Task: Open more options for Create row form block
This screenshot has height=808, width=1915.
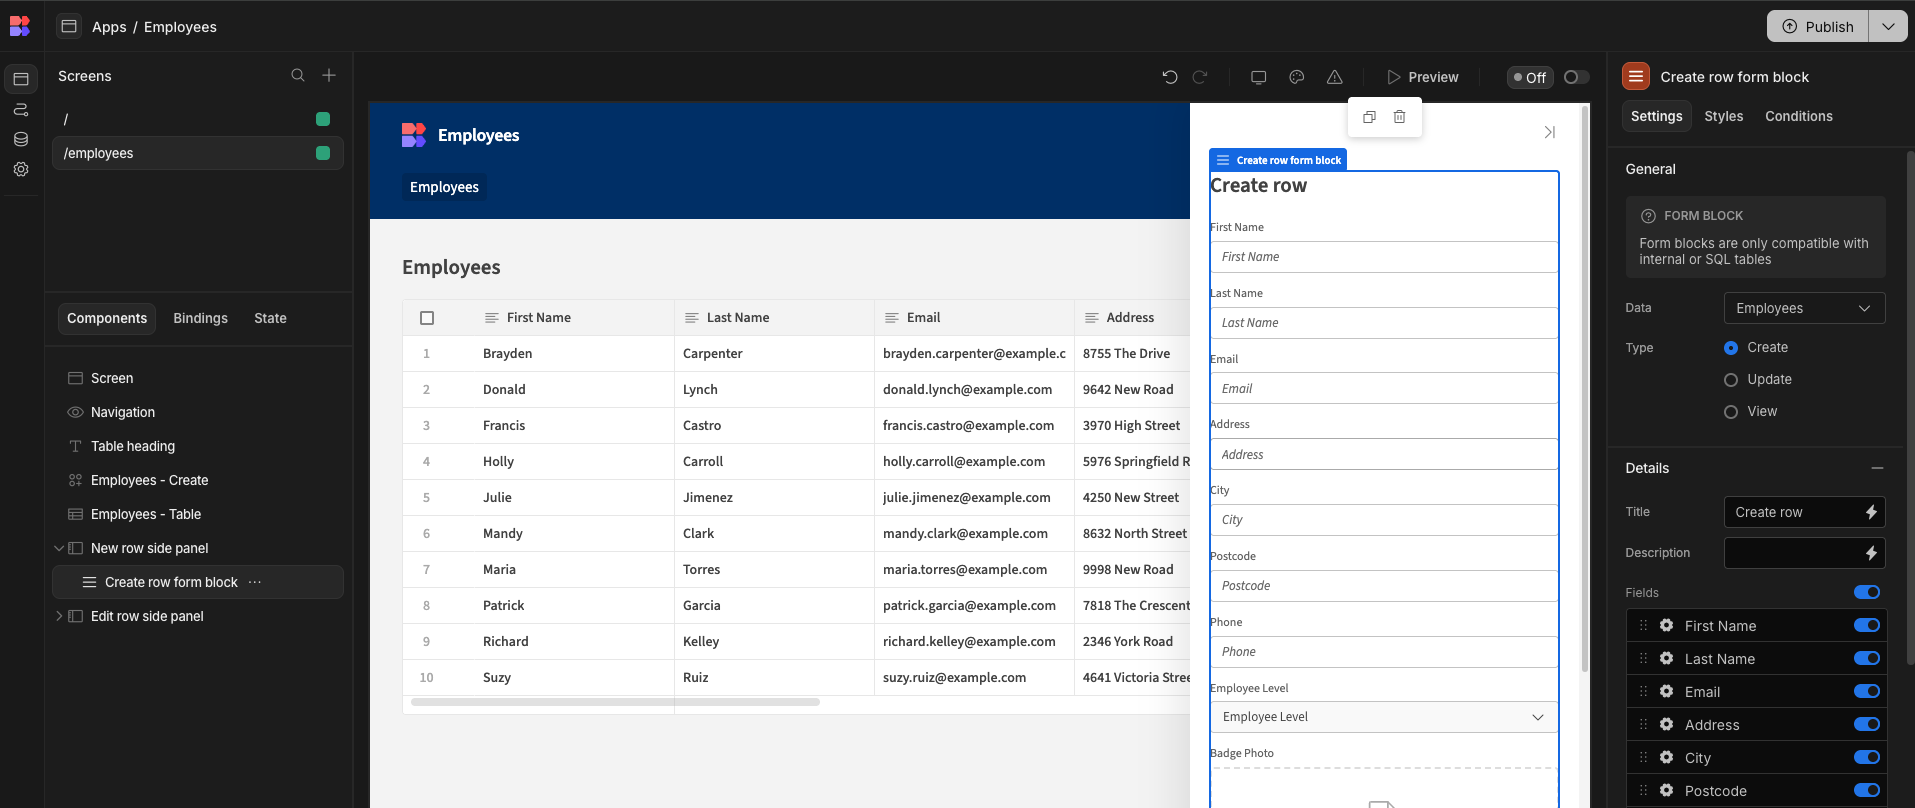Action: pos(255,582)
